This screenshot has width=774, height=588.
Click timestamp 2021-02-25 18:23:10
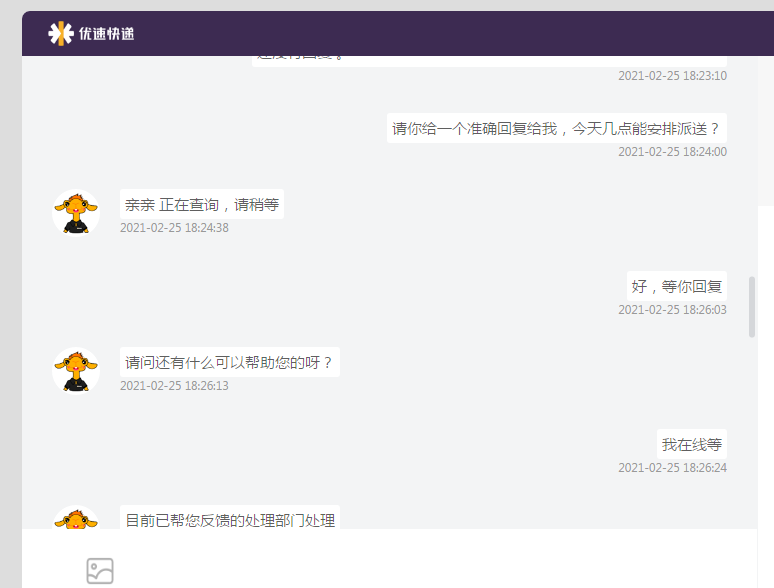pyautogui.click(x=672, y=76)
